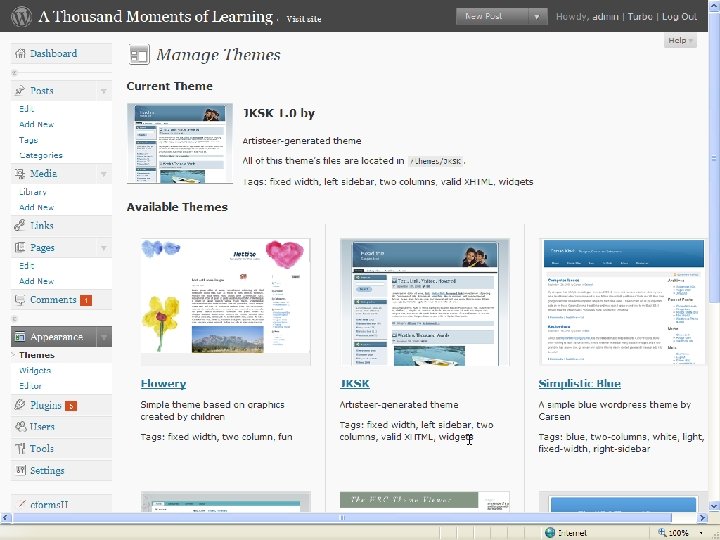Click the Tools icon in sidebar

coord(20,449)
